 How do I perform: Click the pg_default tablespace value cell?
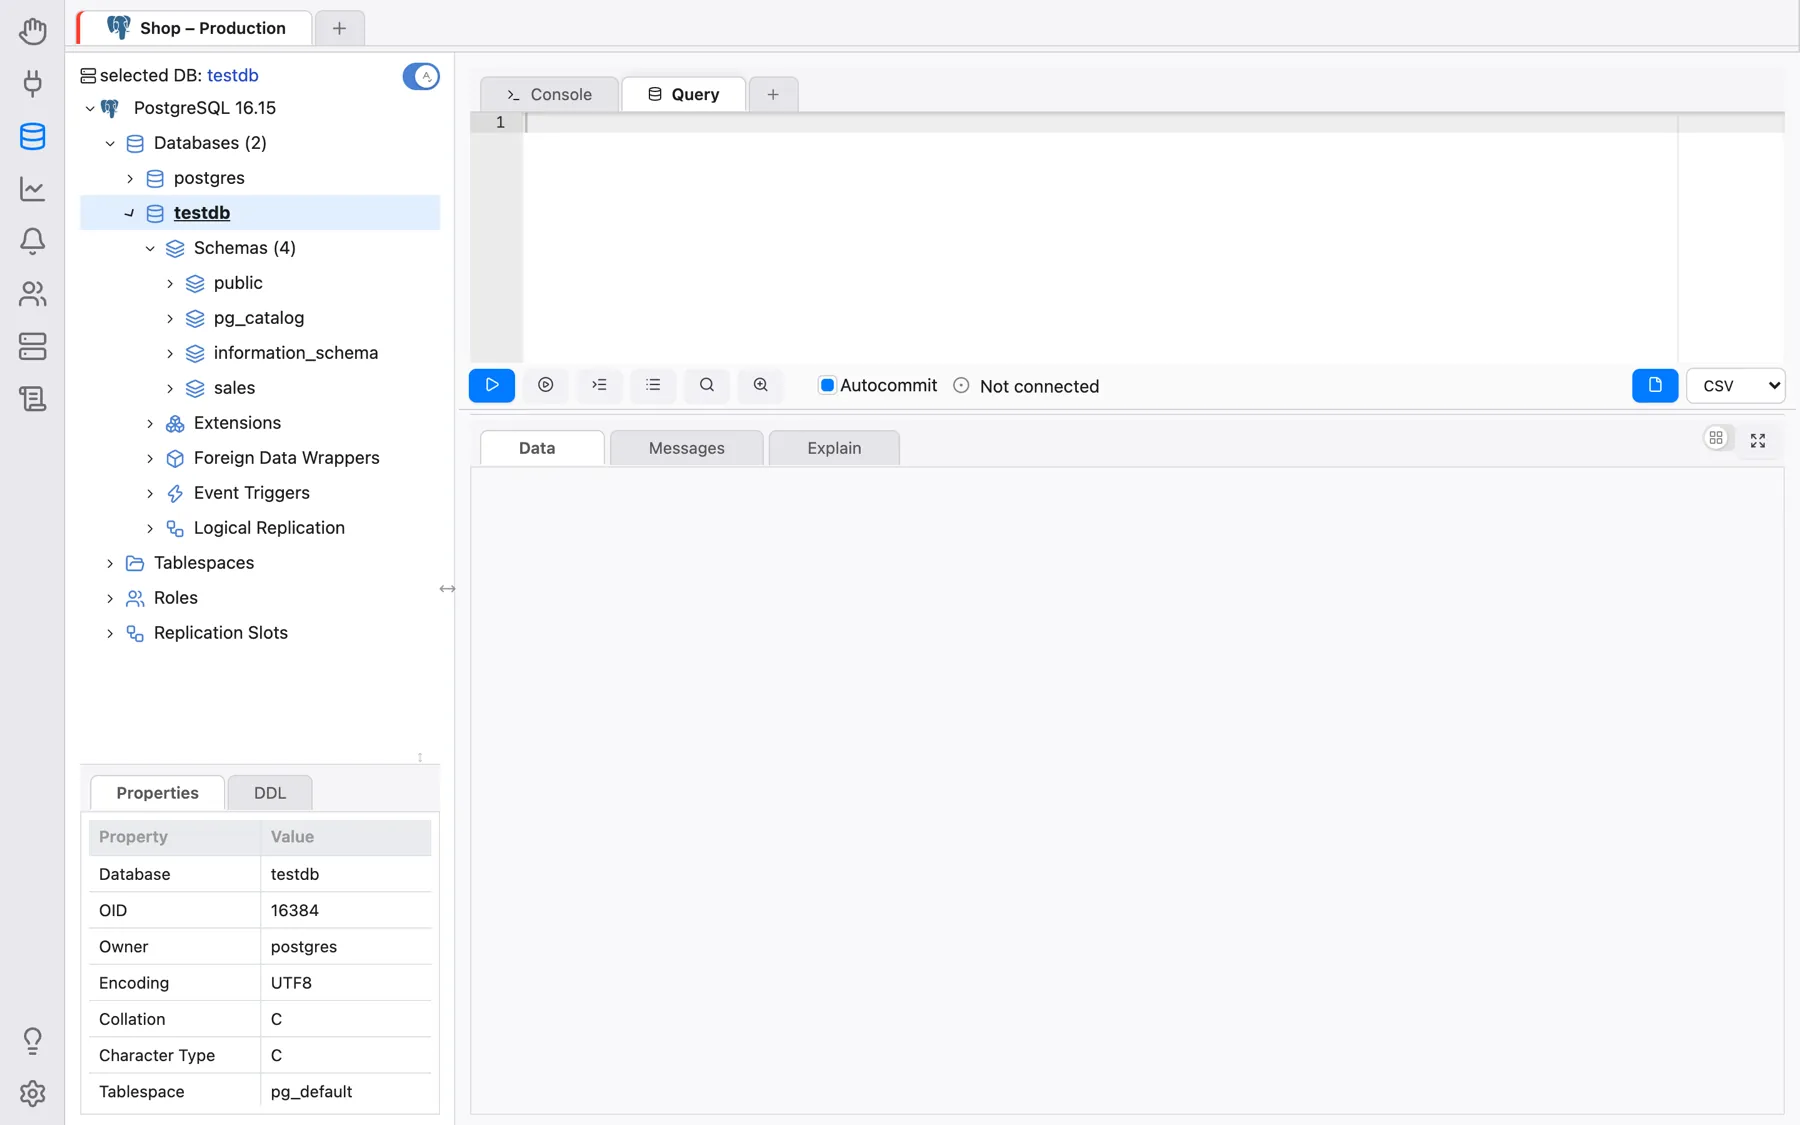pyautogui.click(x=346, y=1091)
